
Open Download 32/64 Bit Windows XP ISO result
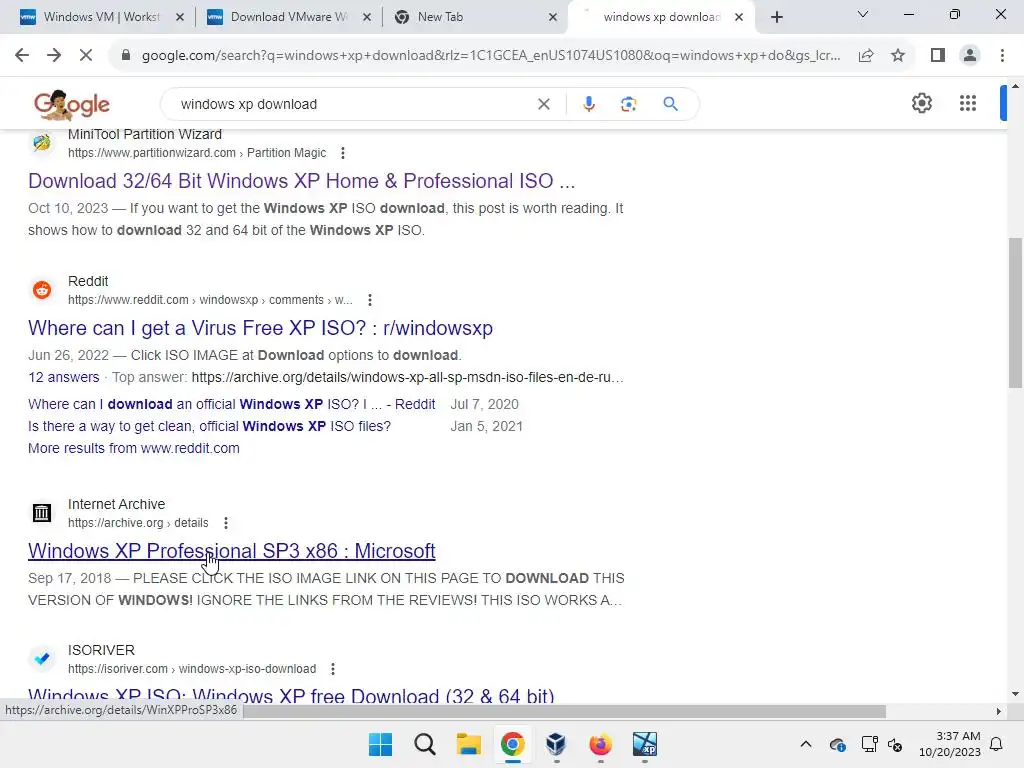pyautogui.click(x=301, y=181)
